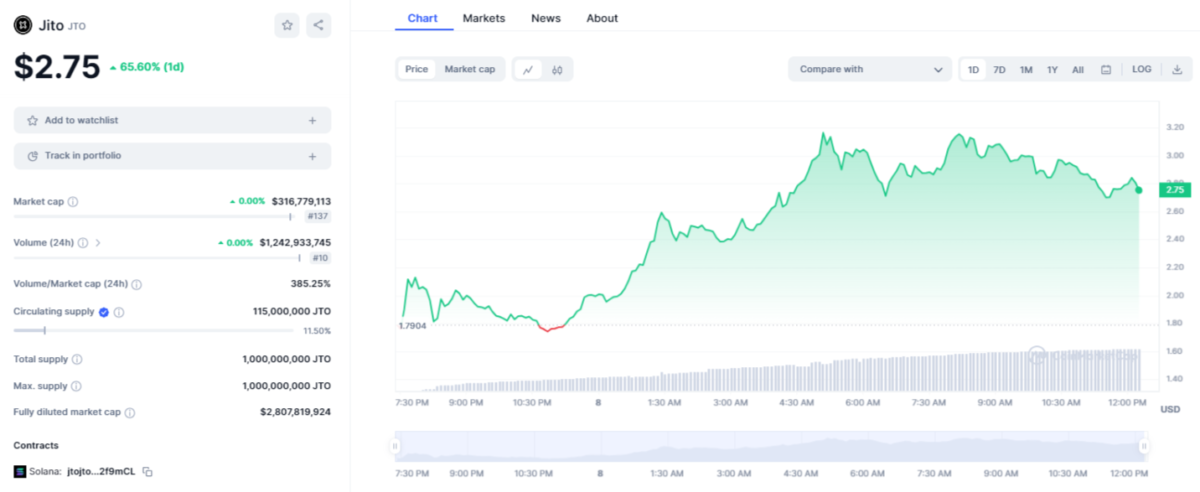Click the info icon next to Max. supply
Screen dimensions: 1200x492
tap(77, 386)
